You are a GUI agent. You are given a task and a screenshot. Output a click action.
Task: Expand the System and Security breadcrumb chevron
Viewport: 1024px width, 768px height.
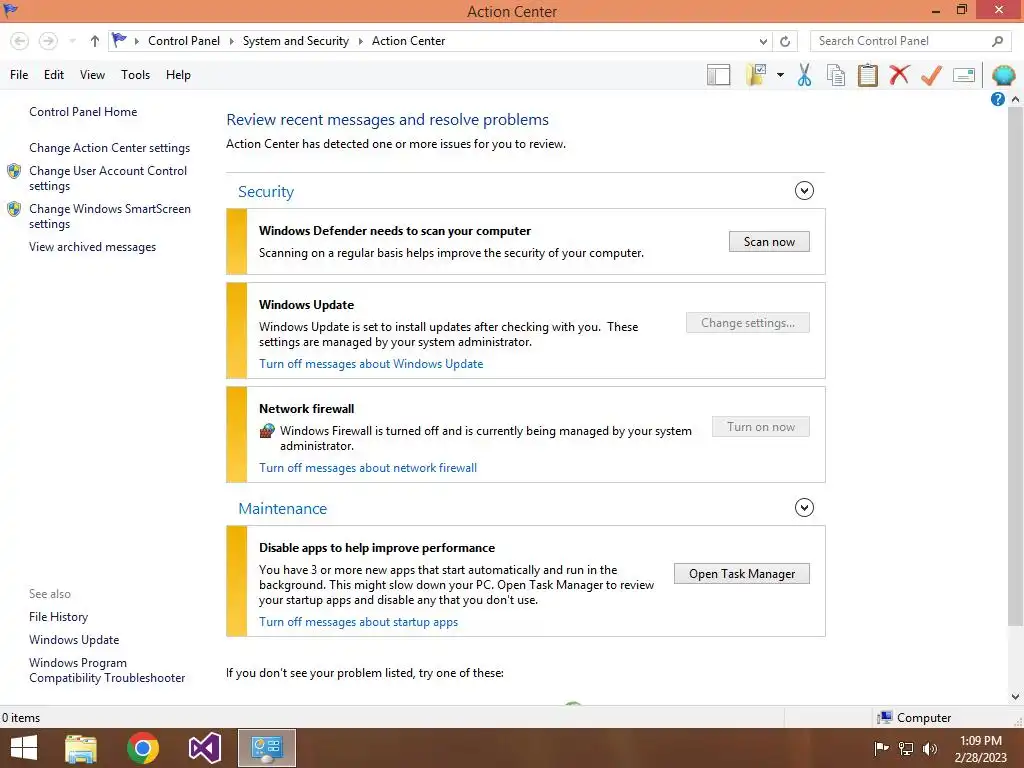[360, 41]
